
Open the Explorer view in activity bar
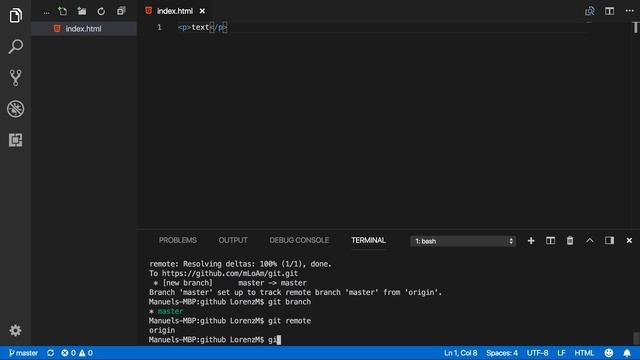pos(16,16)
